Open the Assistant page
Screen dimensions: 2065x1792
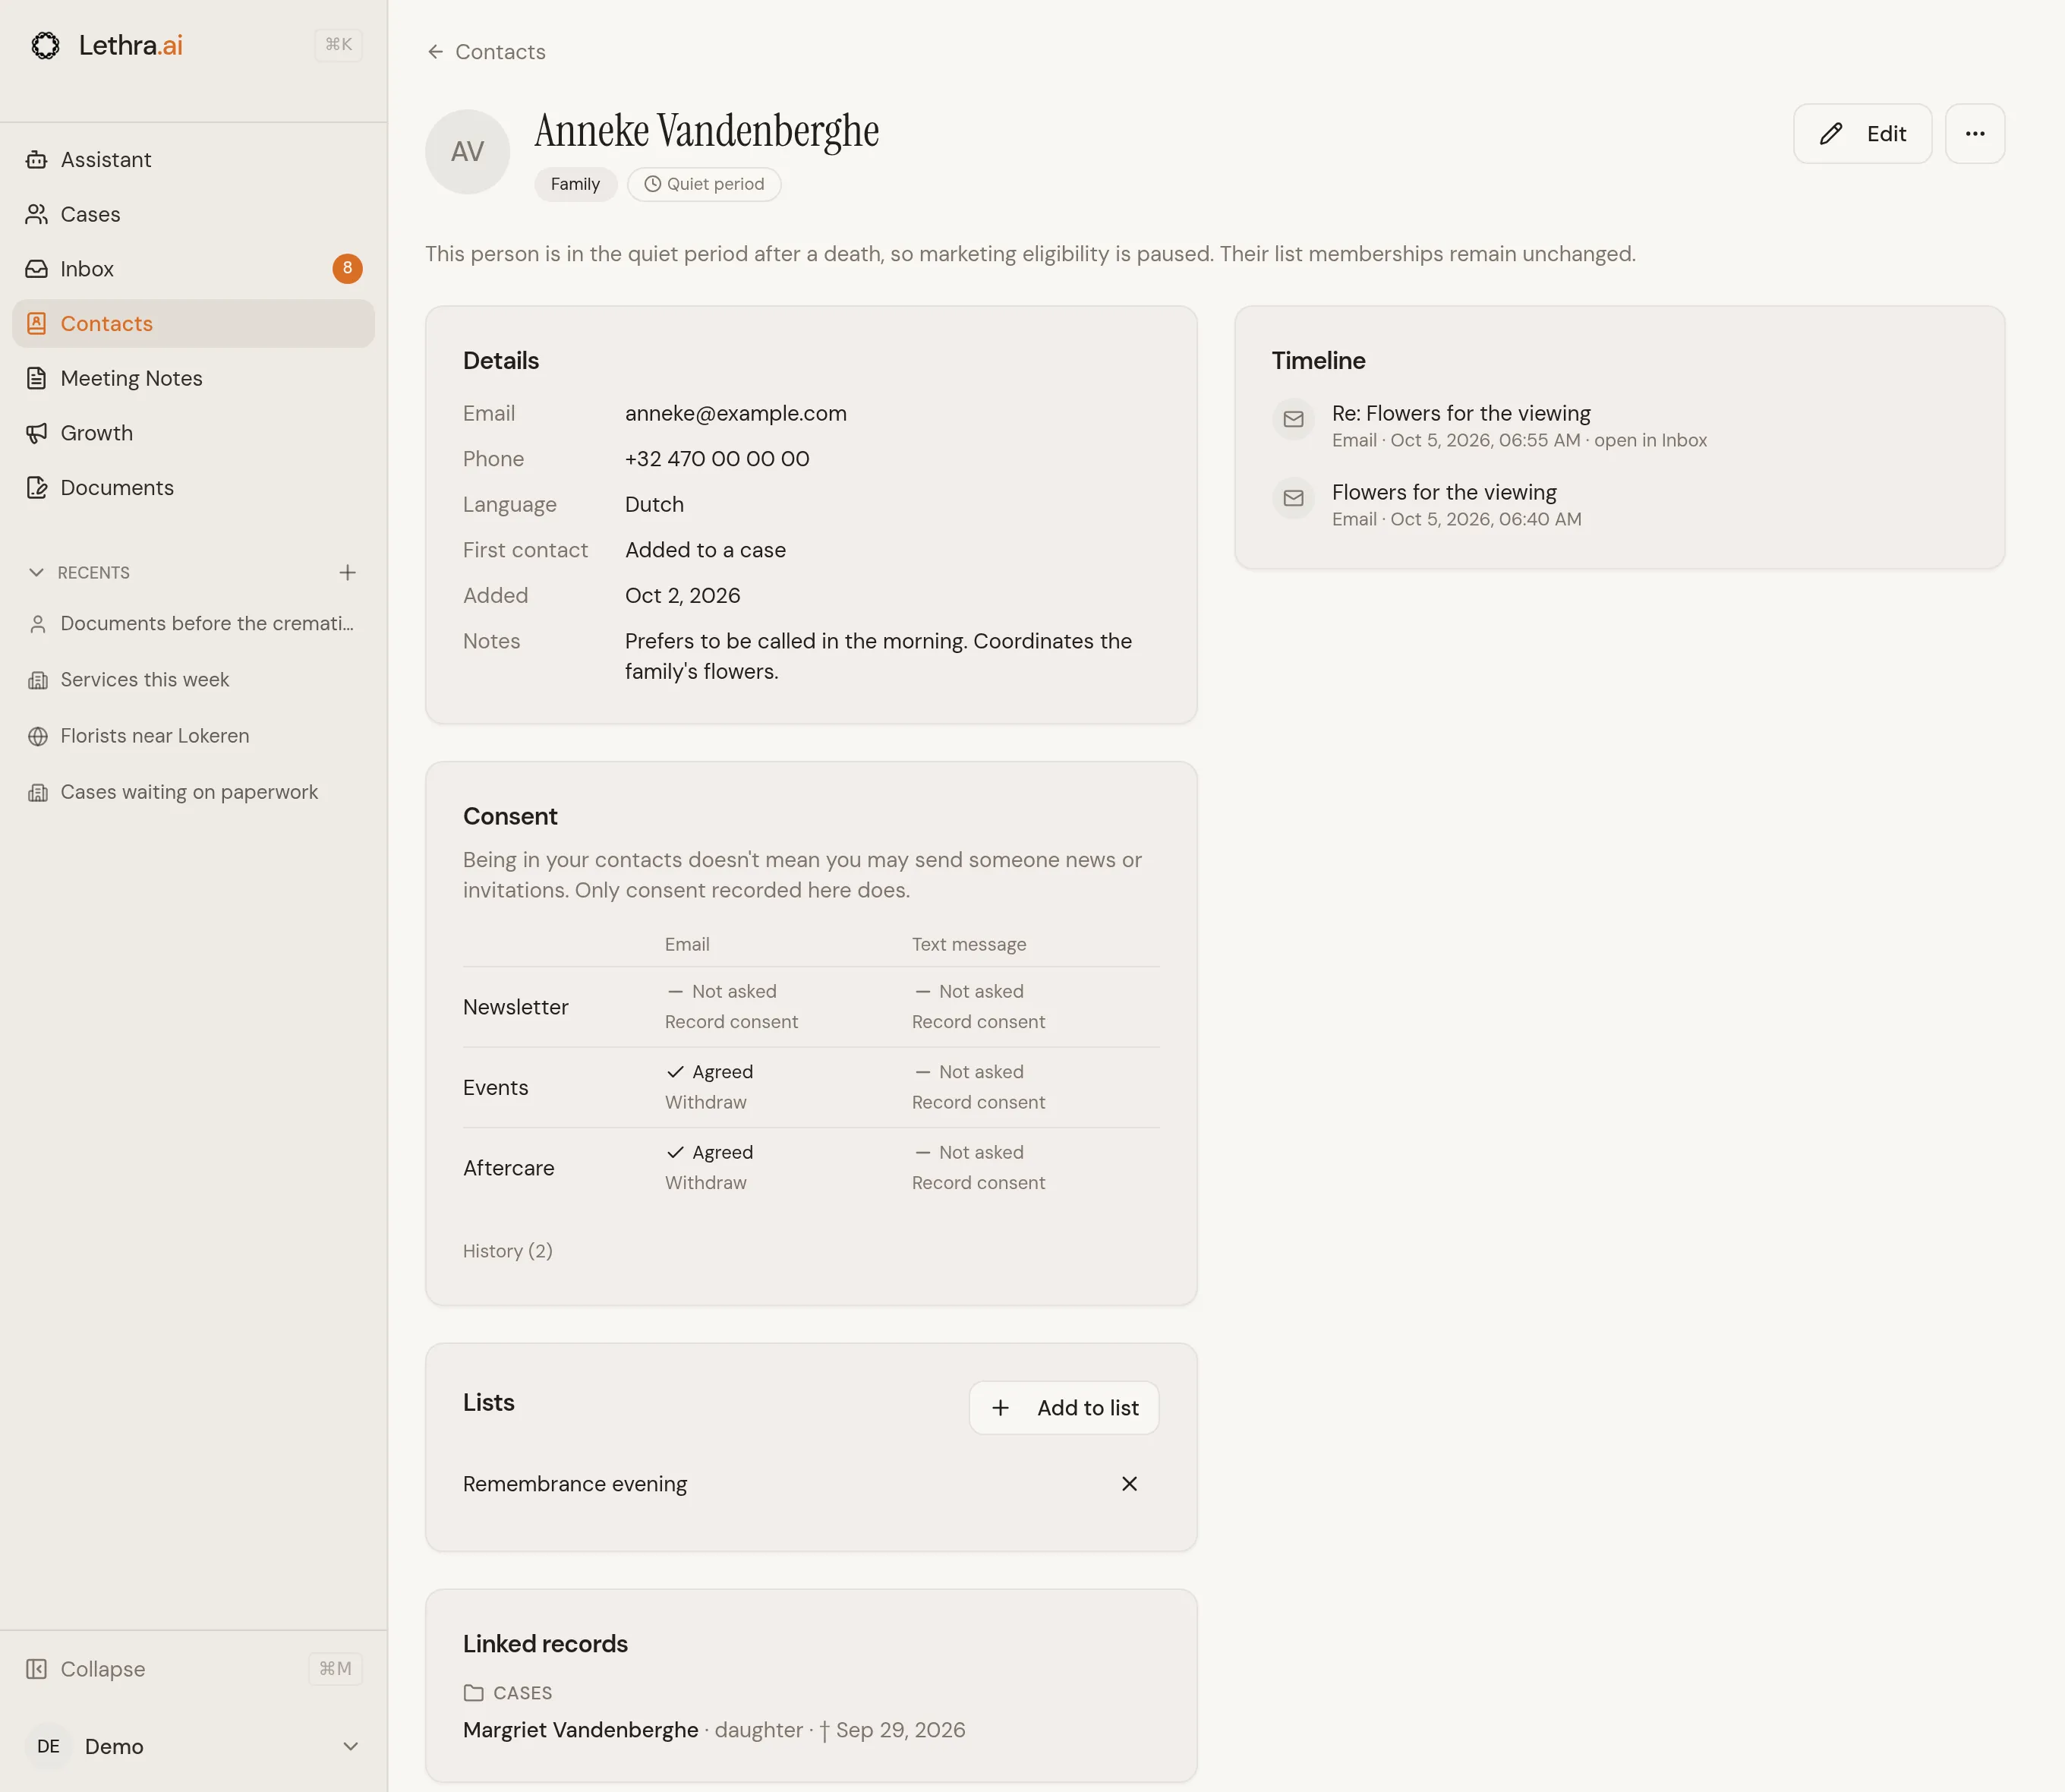[x=193, y=160]
